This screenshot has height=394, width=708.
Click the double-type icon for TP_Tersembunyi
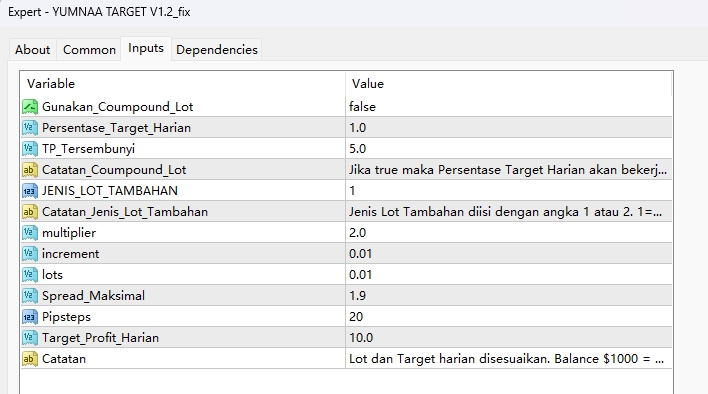pyautogui.click(x=30, y=149)
